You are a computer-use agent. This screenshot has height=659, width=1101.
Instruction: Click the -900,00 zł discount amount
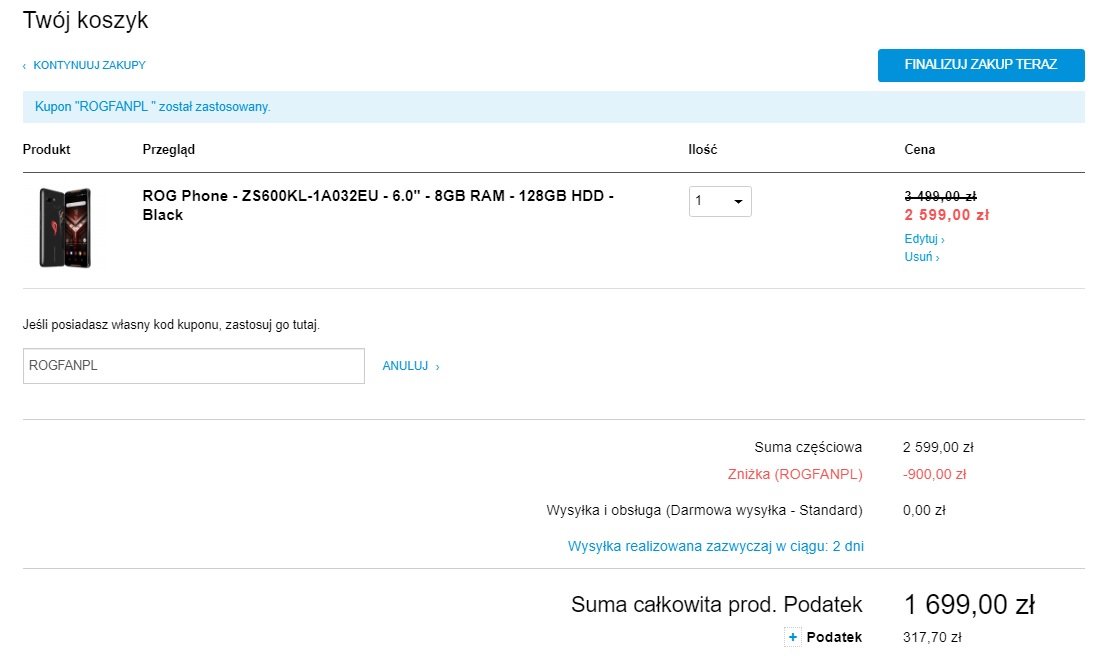935,474
